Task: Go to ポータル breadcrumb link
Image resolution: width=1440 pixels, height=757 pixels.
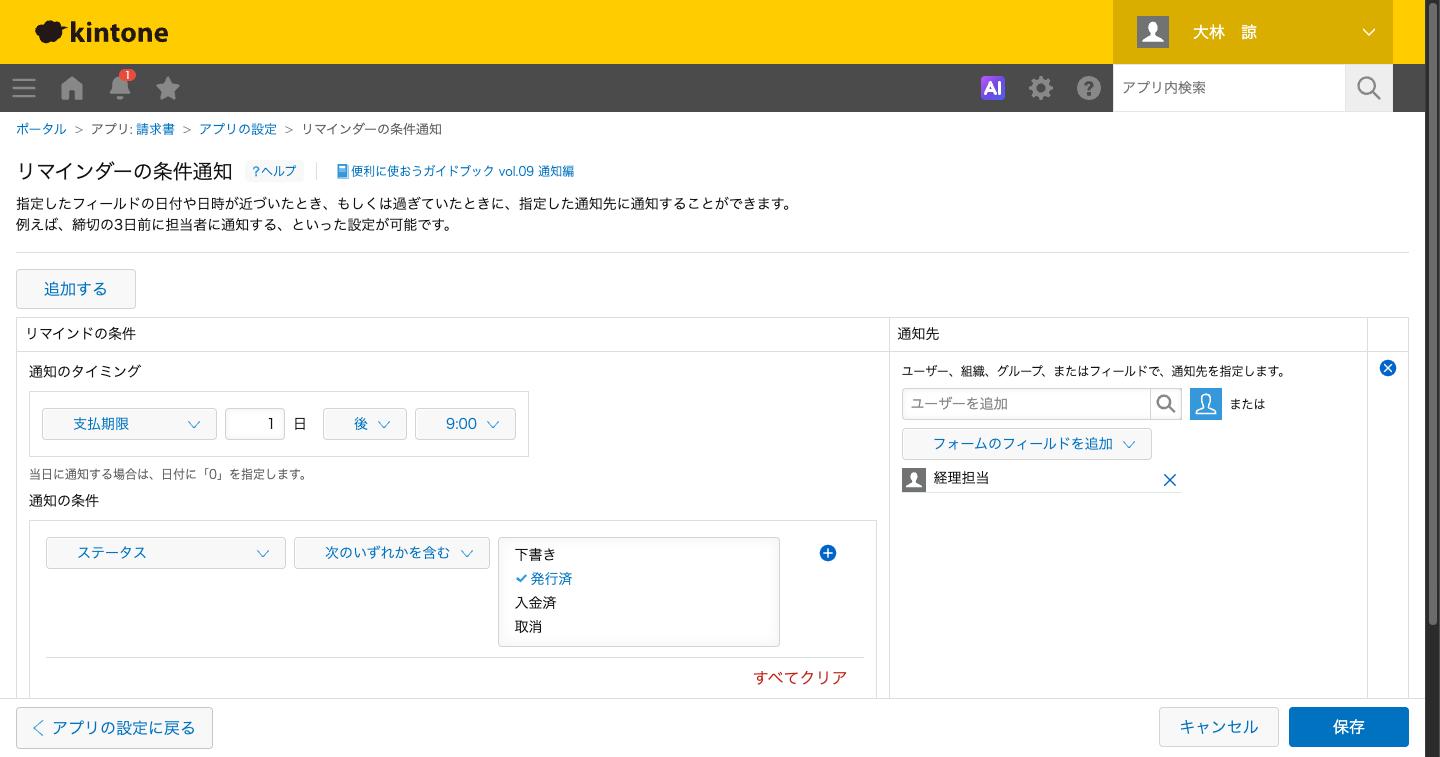Action: pyautogui.click(x=41, y=129)
